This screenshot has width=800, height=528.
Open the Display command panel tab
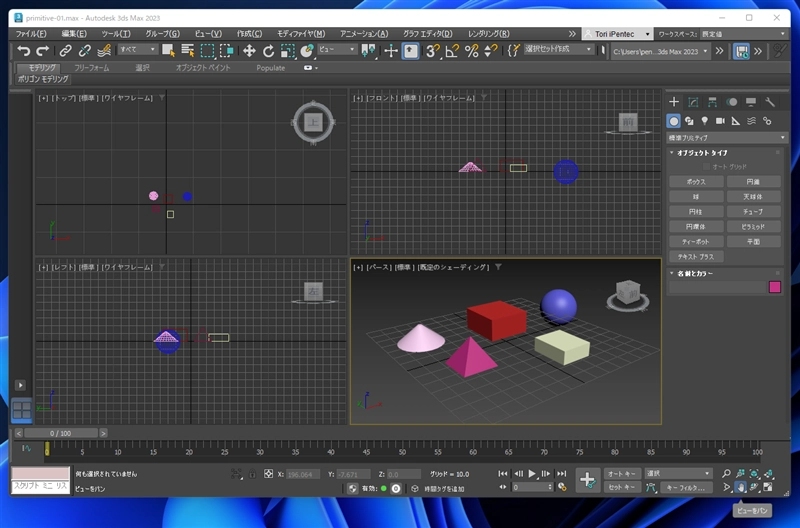[751, 102]
